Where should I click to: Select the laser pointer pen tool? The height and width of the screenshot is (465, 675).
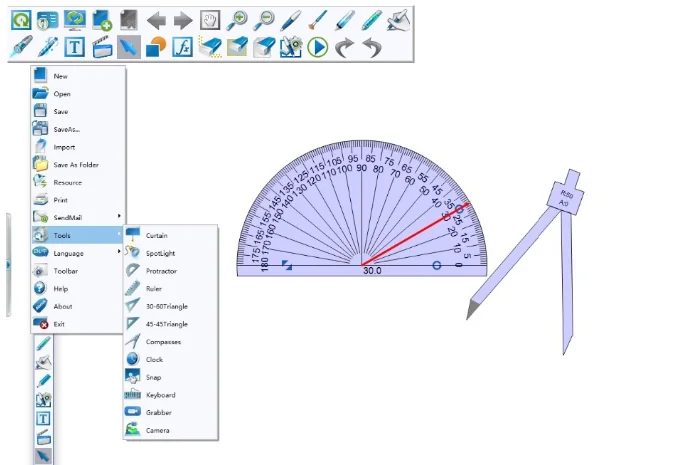pos(21,46)
